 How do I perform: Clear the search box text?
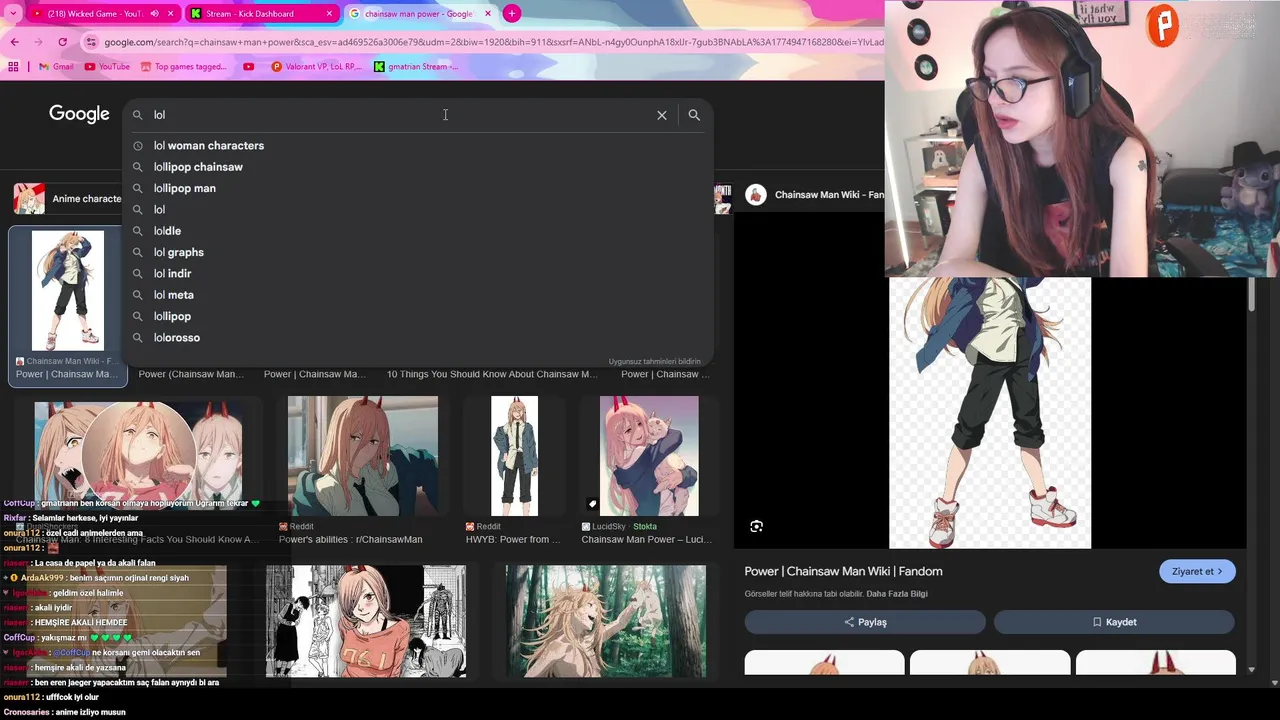pos(662,115)
